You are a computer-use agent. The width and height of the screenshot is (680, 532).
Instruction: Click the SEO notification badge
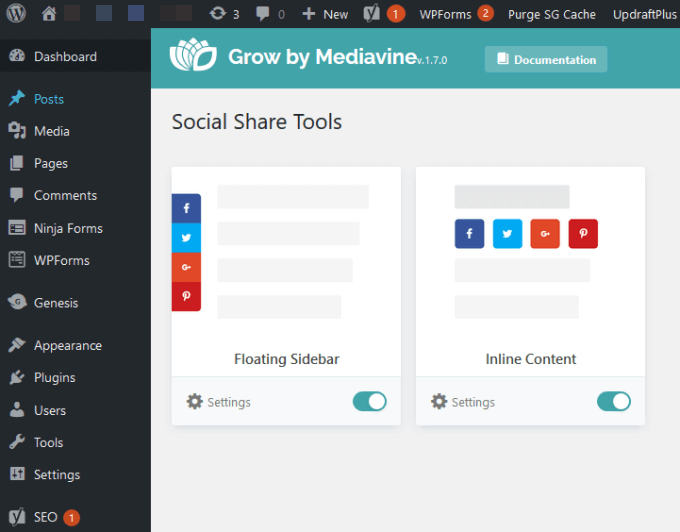tap(72, 517)
